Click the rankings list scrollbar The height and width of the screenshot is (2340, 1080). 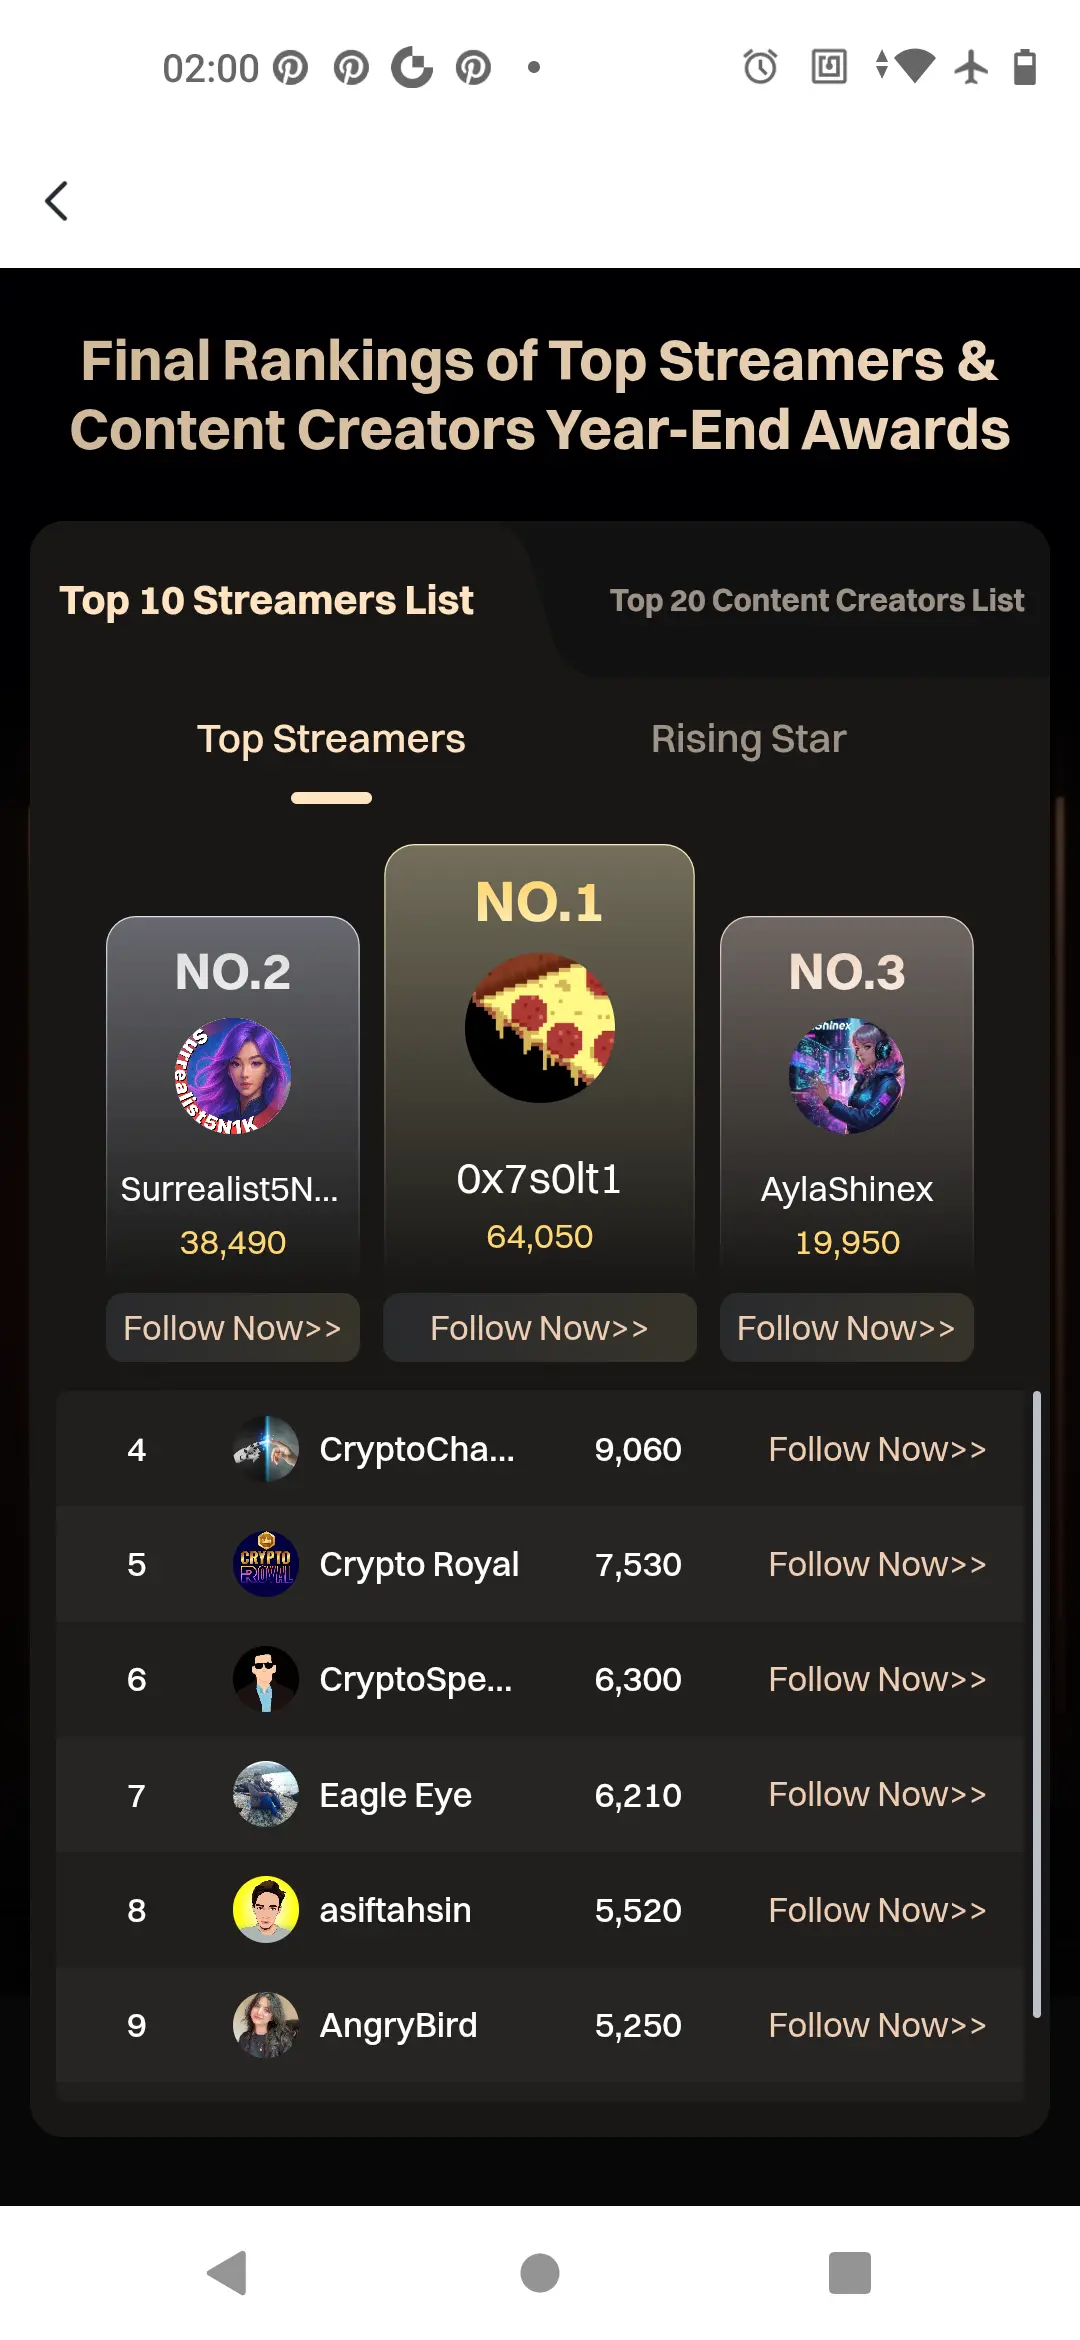pyautogui.click(x=1037, y=1704)
